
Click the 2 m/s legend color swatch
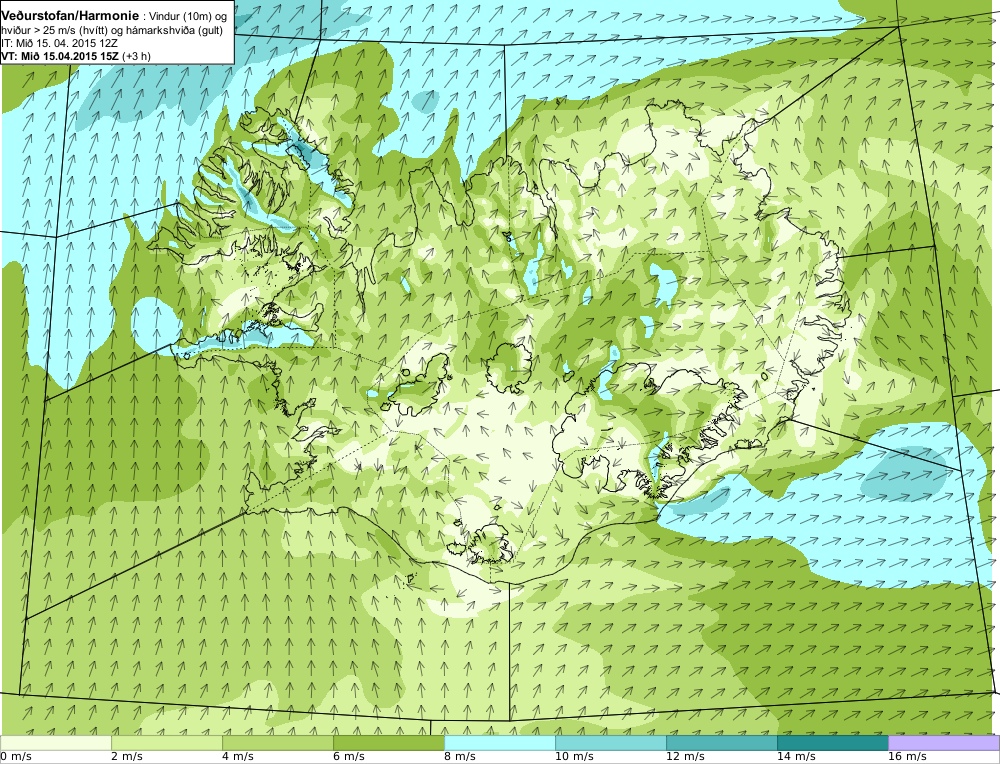(x=167, y=742)
